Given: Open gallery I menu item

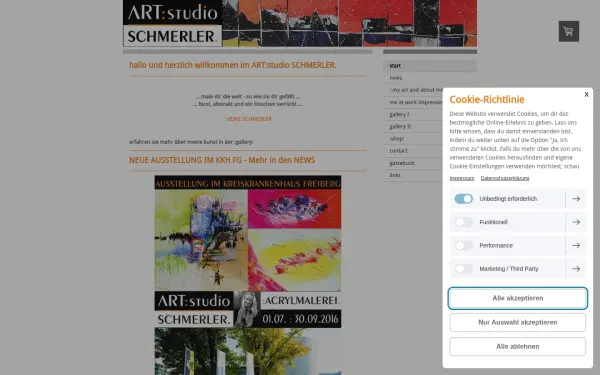Looking at the screenshot, I should 413,114.
